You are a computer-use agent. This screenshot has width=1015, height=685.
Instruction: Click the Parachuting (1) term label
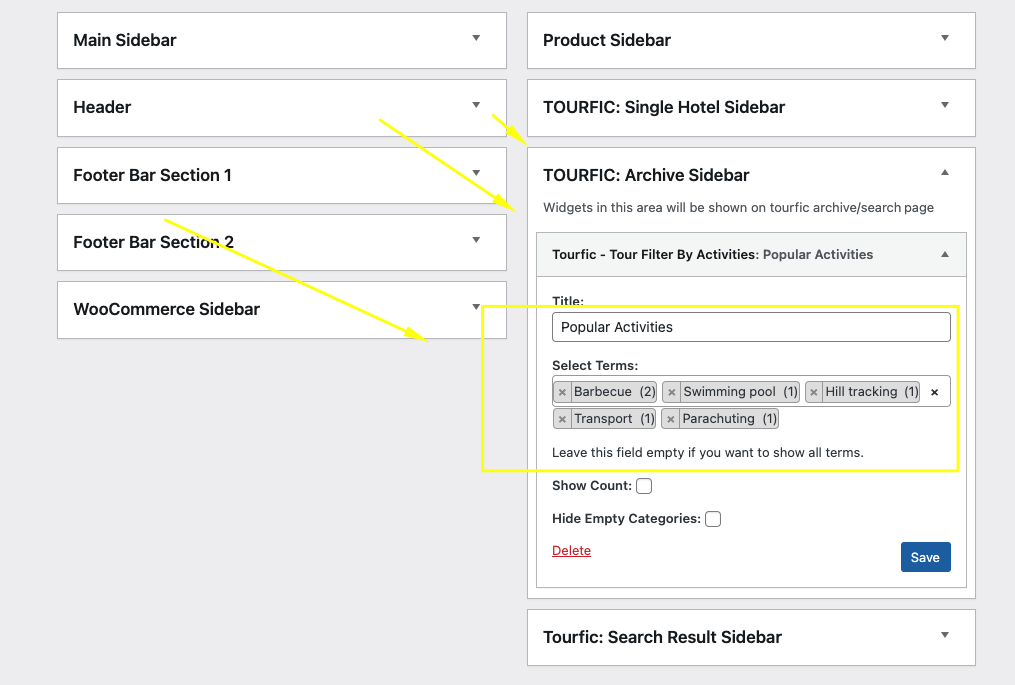pyautogui.click(x=729, y=420)
